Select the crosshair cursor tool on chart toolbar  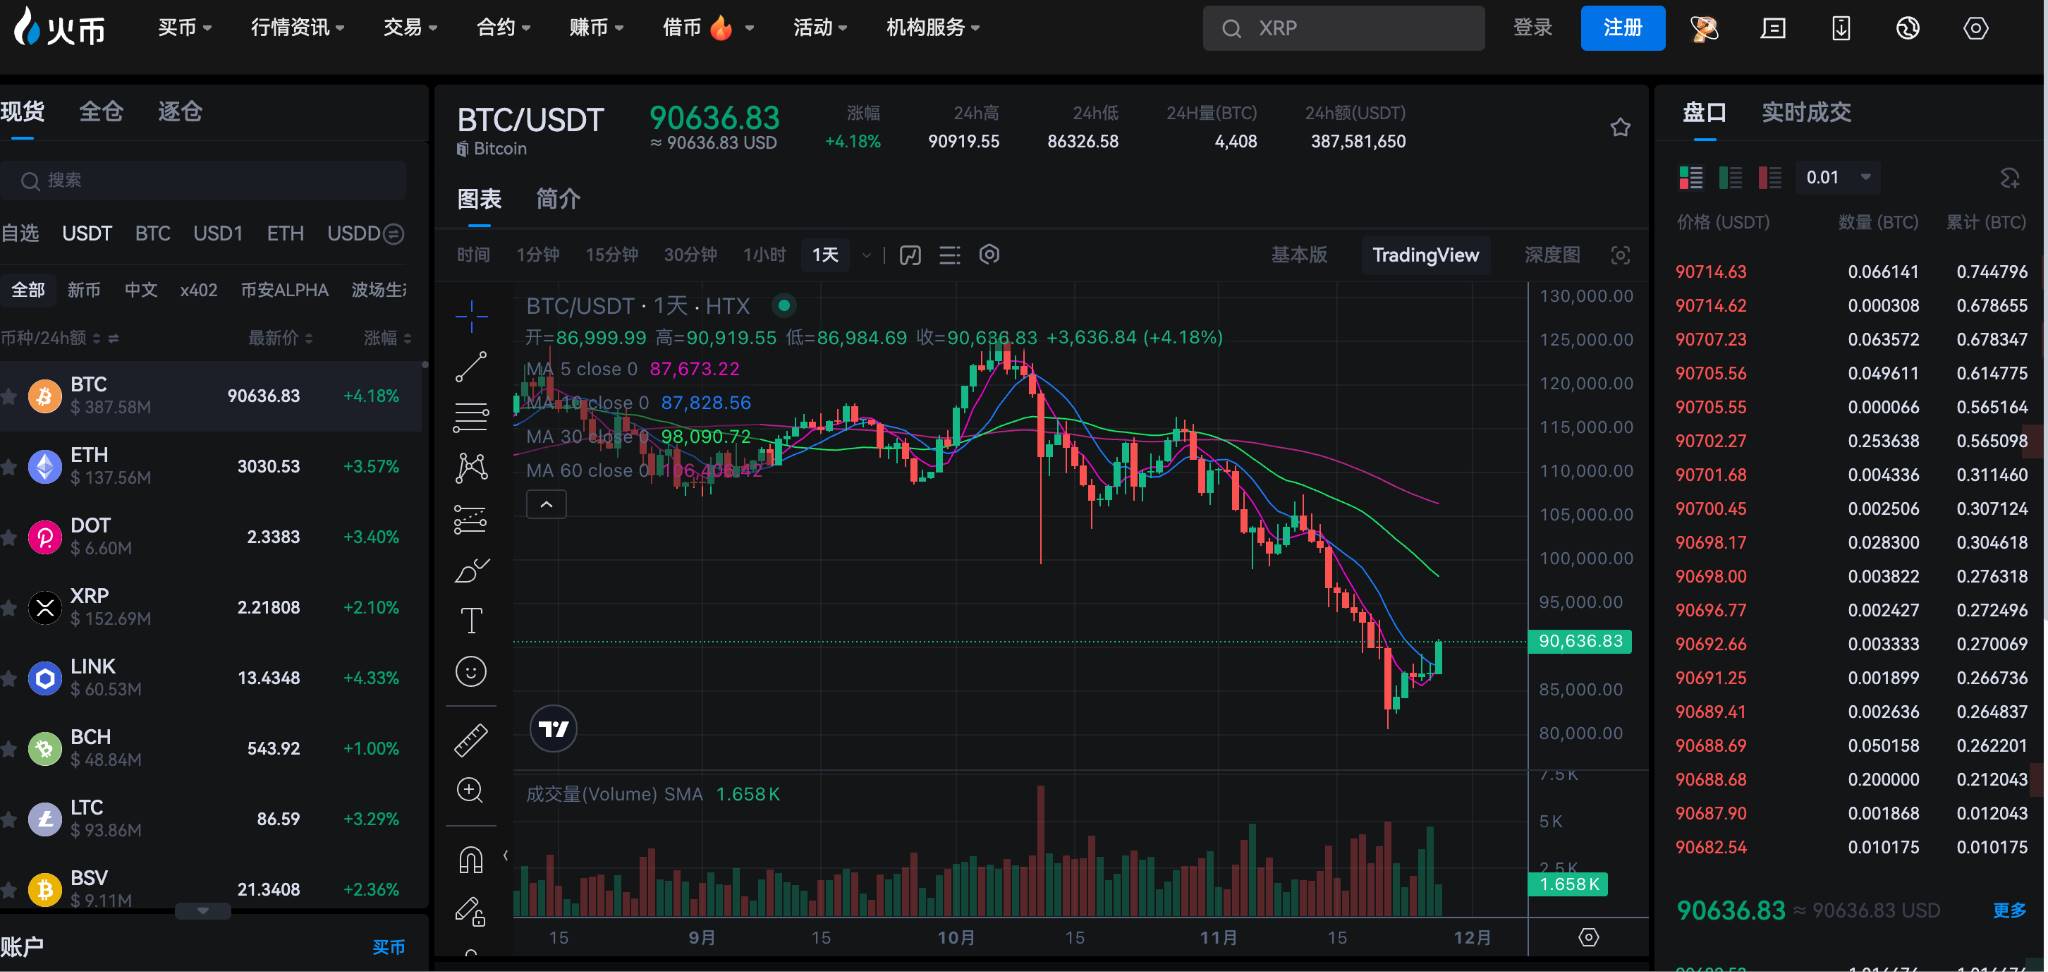click(x=471, y=315)
